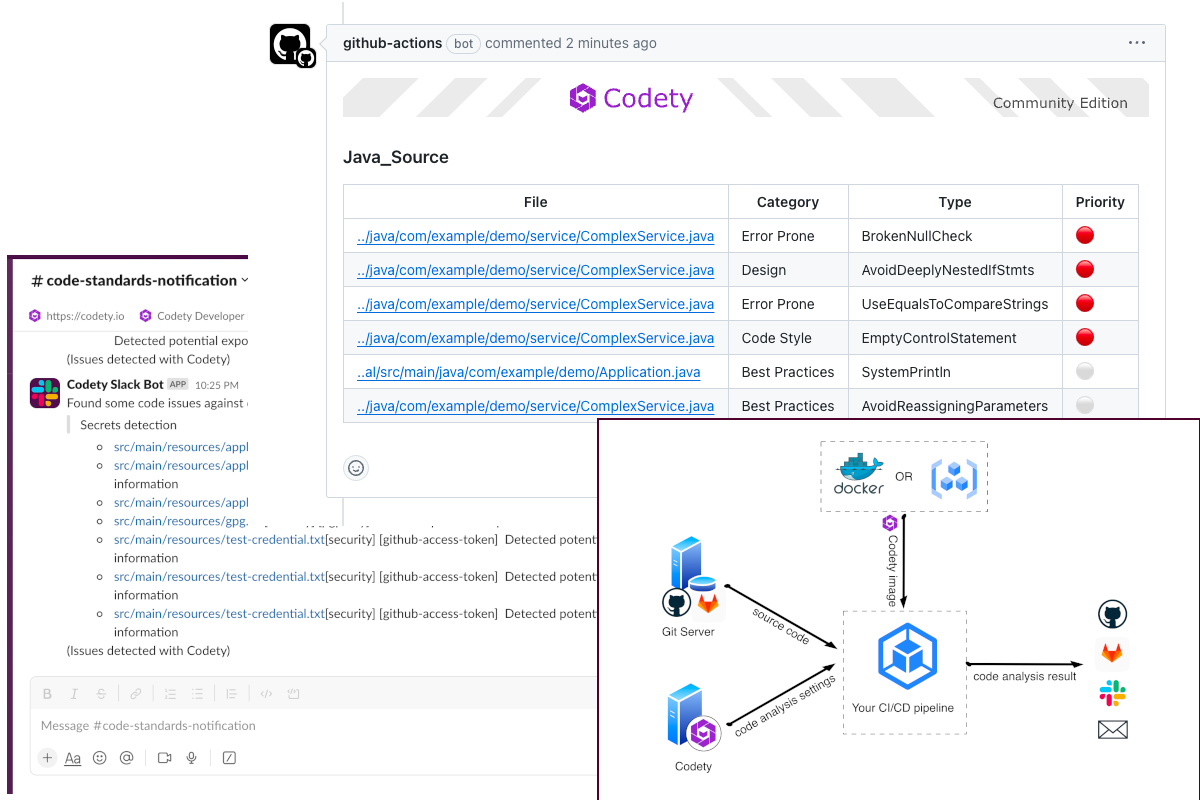This screenshot has width=1200, height=800.
Task: Click the 'Java_Source' heading
Action: [396, 157]
